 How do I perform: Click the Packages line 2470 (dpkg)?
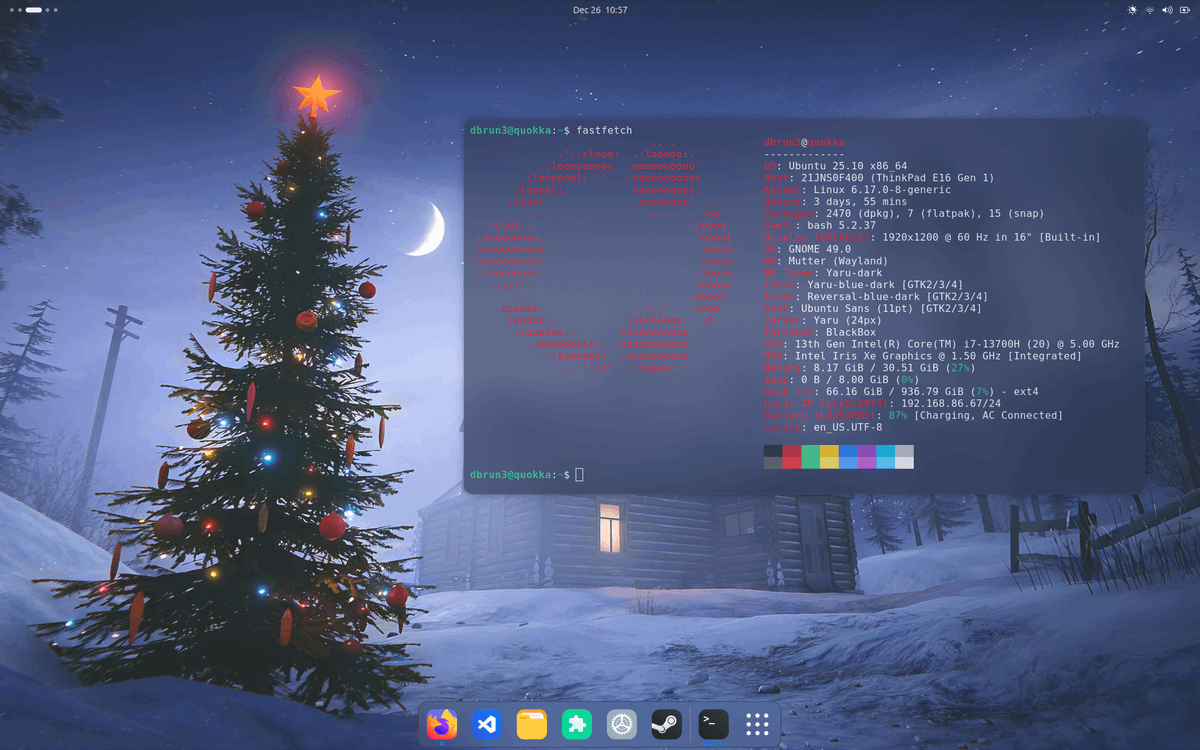coord(904,214)
